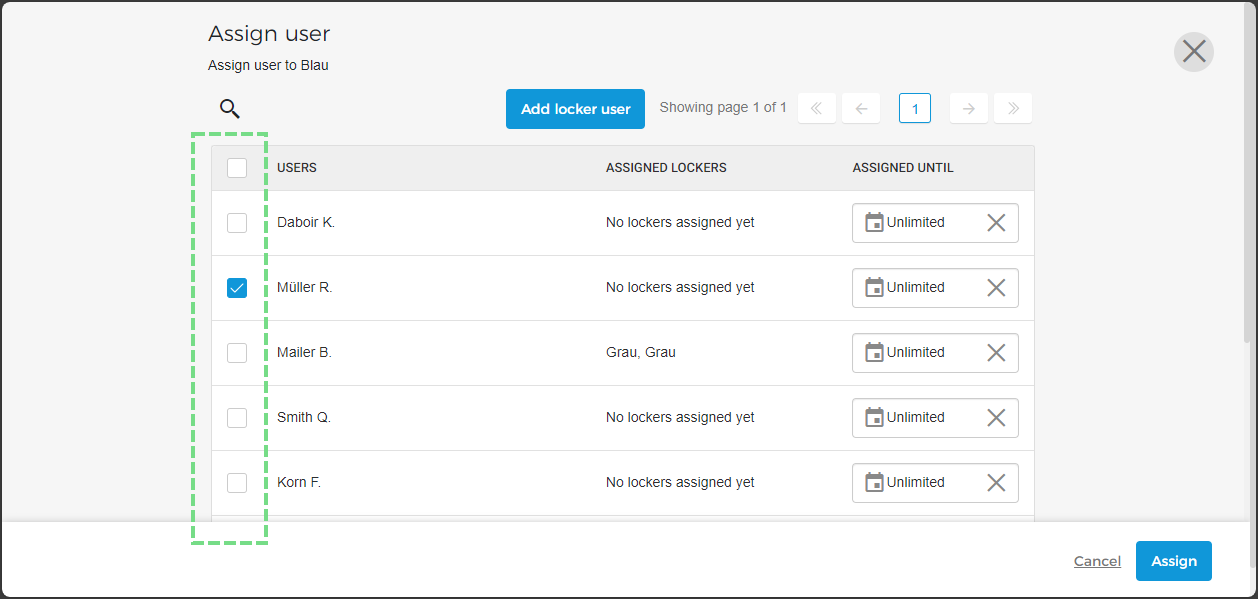The height and width of the screenshot is (599, 1258).
Task: Click the ASSIGNED UNTIL column header
Action: coord(903,168)
